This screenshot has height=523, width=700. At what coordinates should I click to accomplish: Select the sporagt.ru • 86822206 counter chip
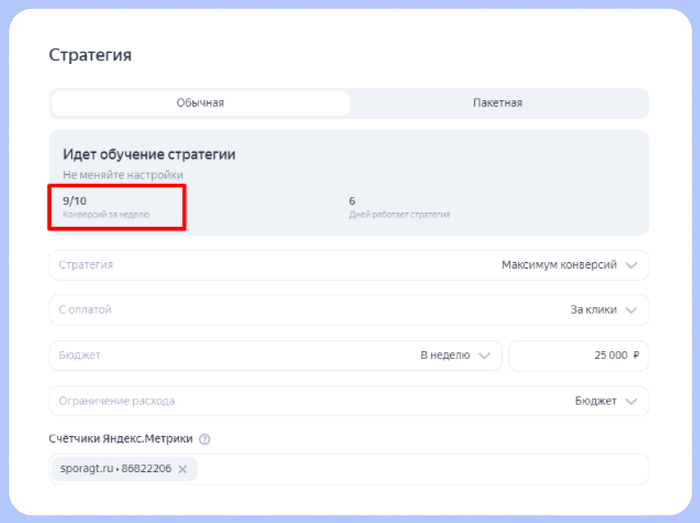(113, 469)
